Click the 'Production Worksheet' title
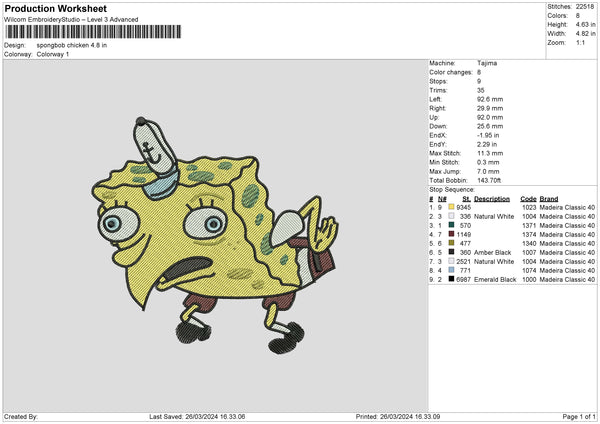Viewport: 600px width, 424px height. [55, 8]
